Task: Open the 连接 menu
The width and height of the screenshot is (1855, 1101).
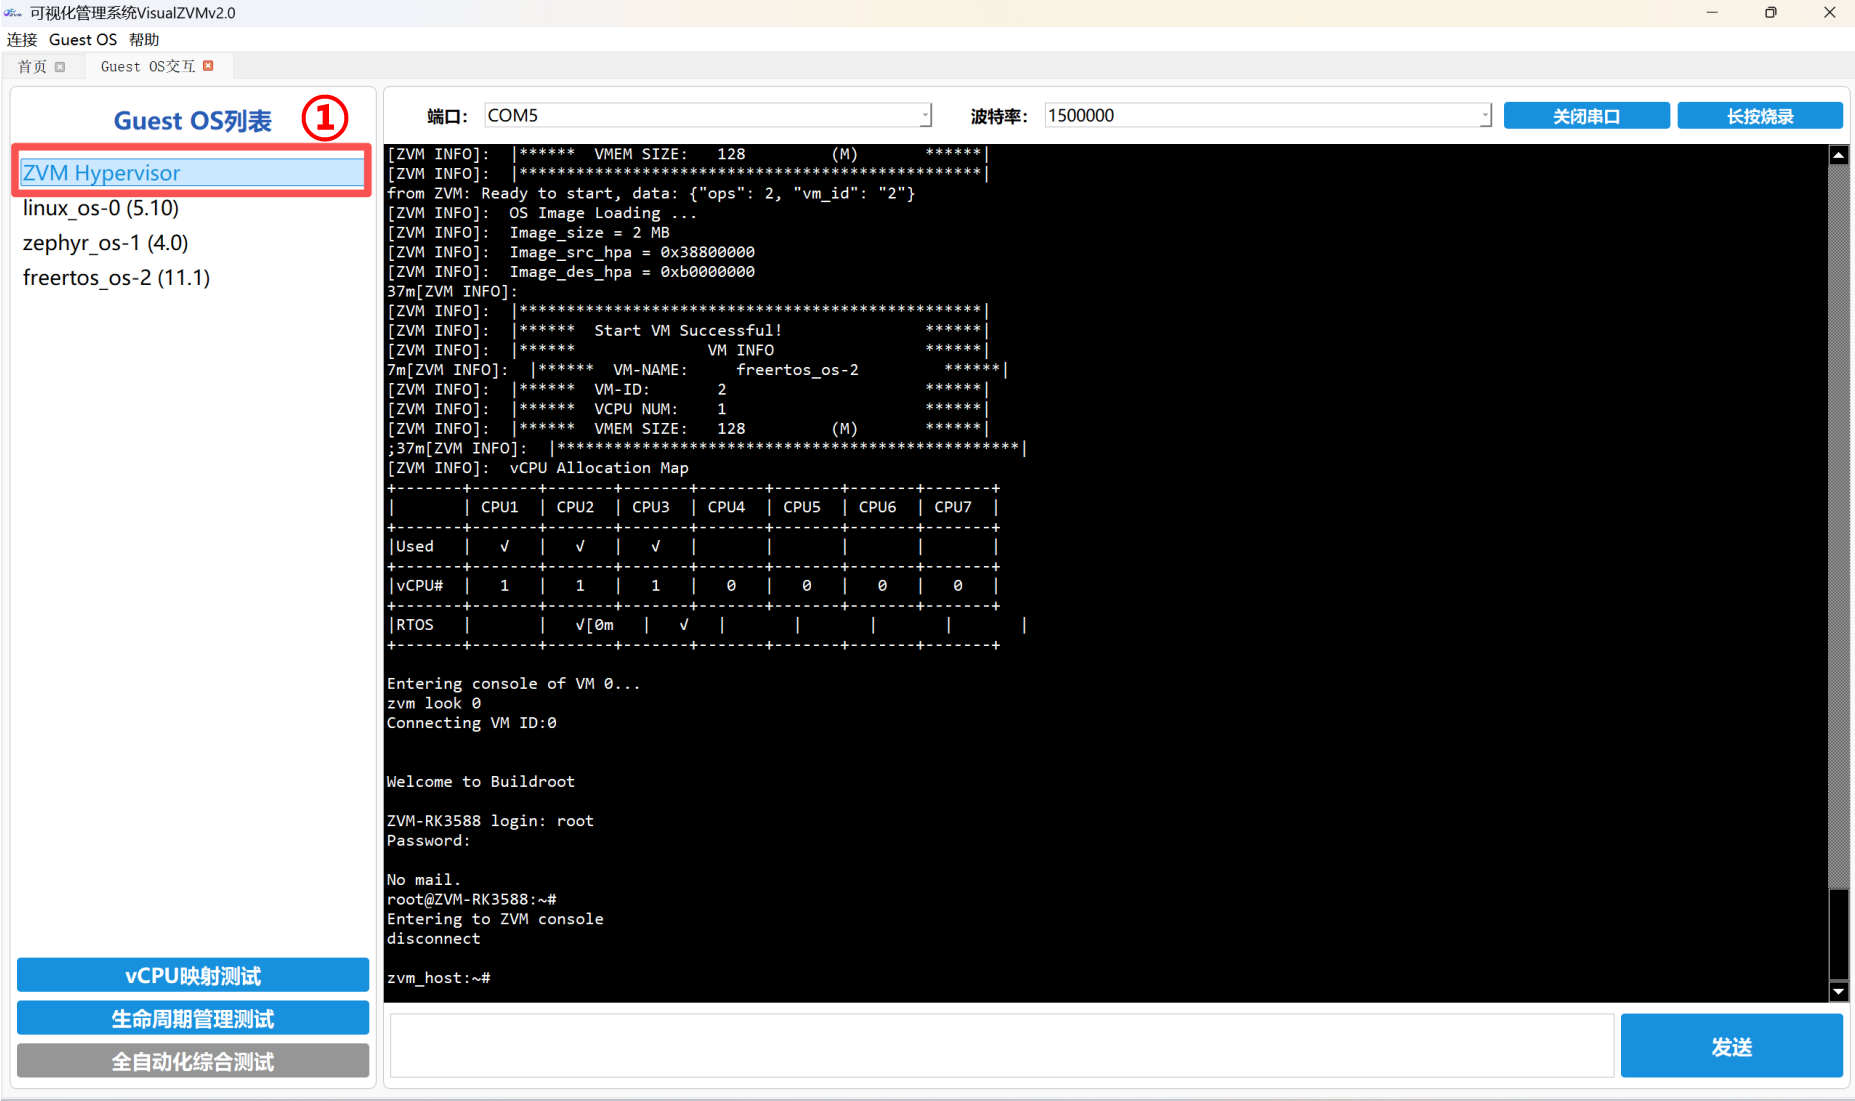Action: pos(22,40)
